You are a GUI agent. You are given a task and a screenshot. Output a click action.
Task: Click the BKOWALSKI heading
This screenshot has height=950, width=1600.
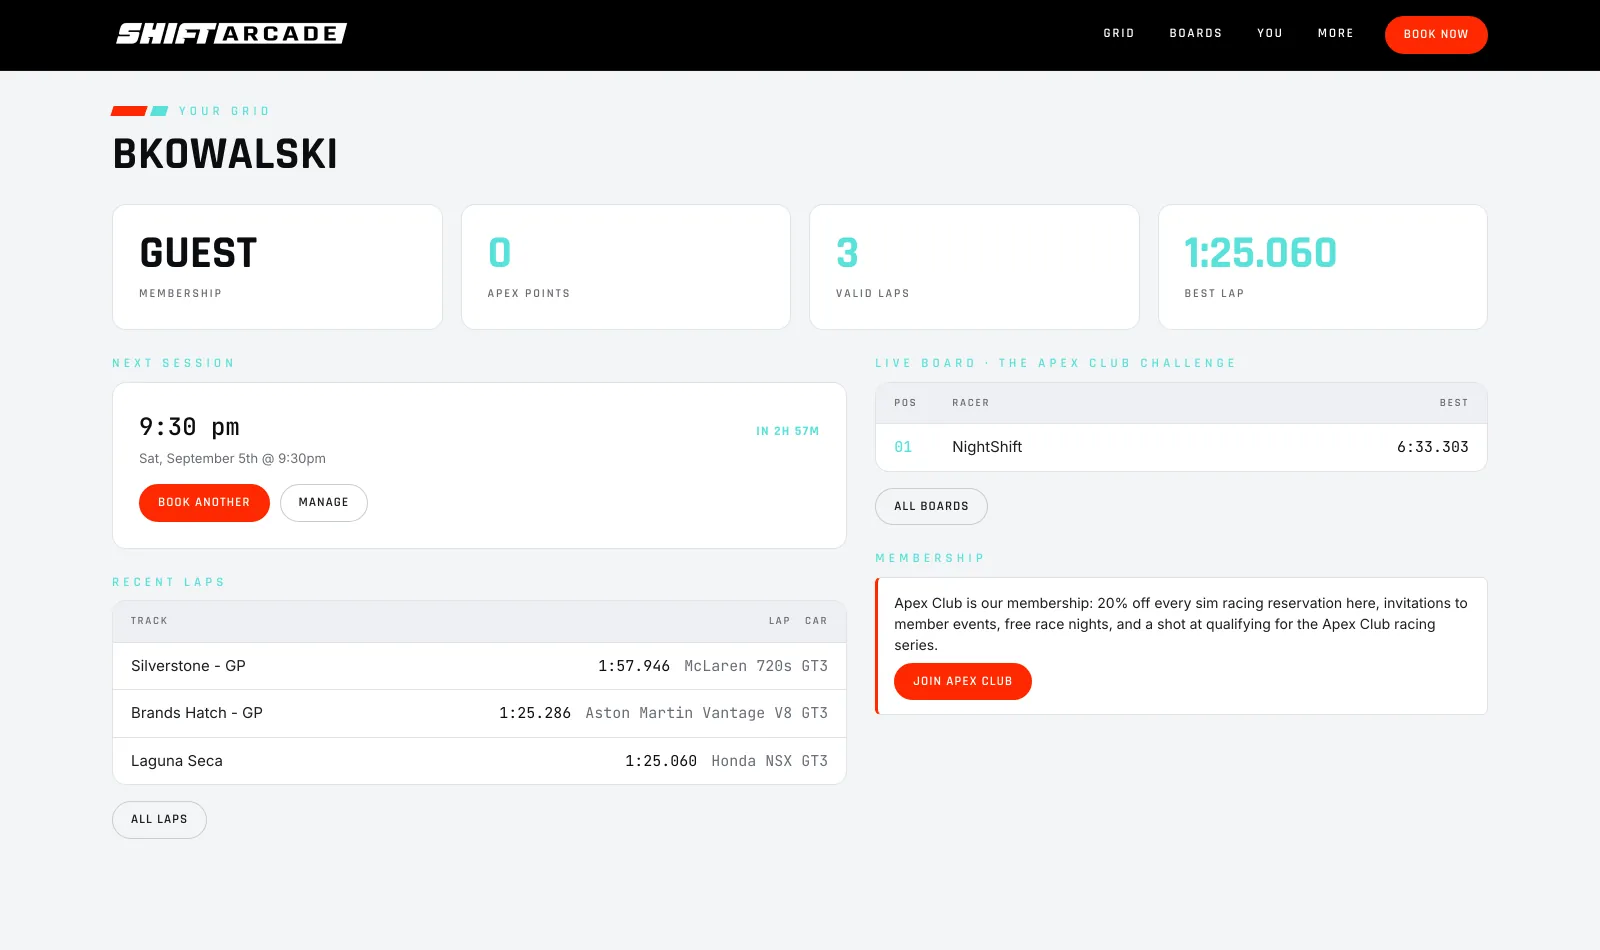coord(225,154)
